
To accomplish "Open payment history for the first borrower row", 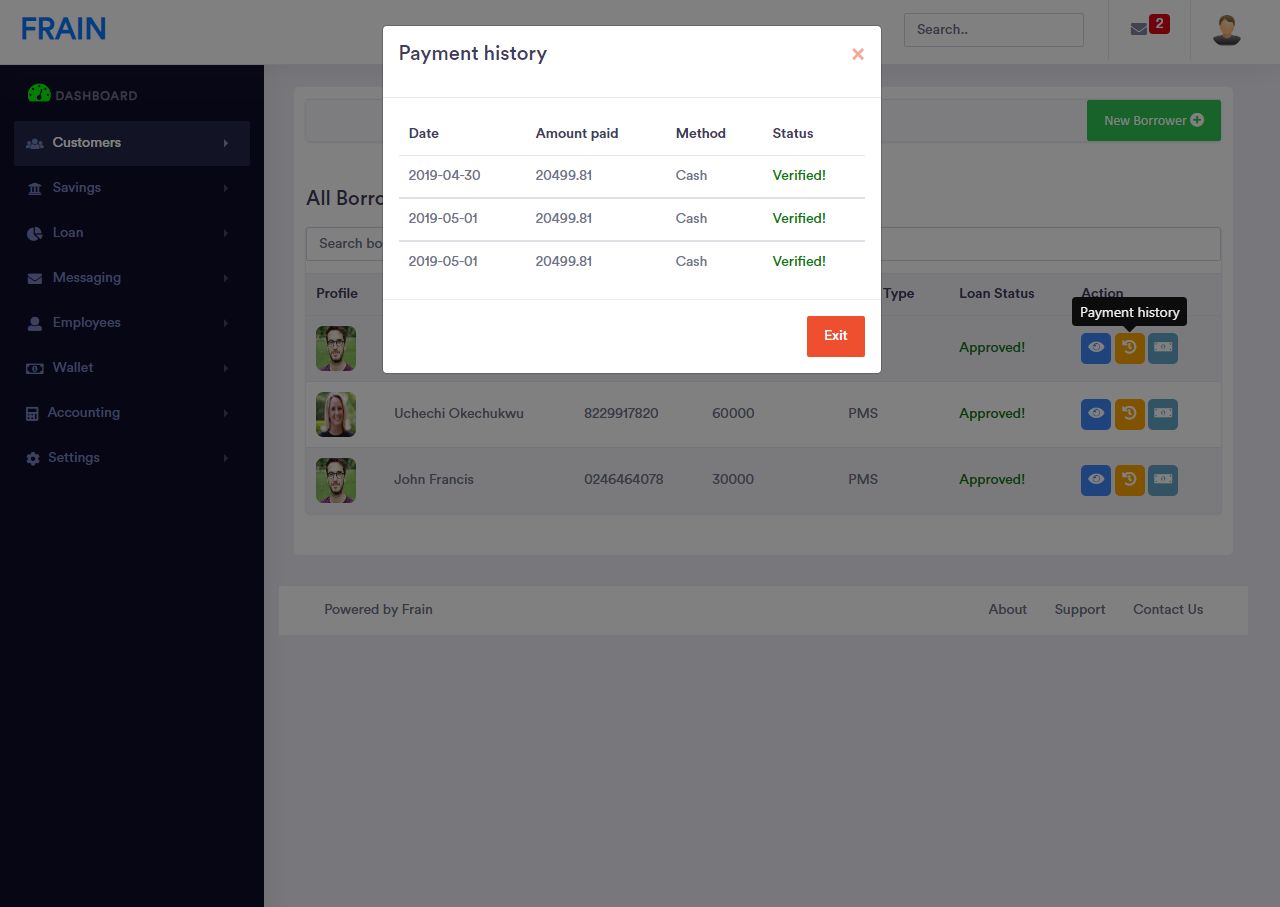I will [1129, 348].
